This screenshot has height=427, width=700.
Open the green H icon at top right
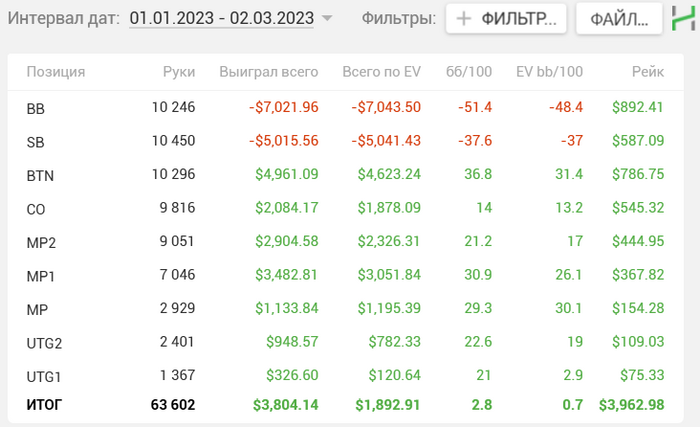683,18
